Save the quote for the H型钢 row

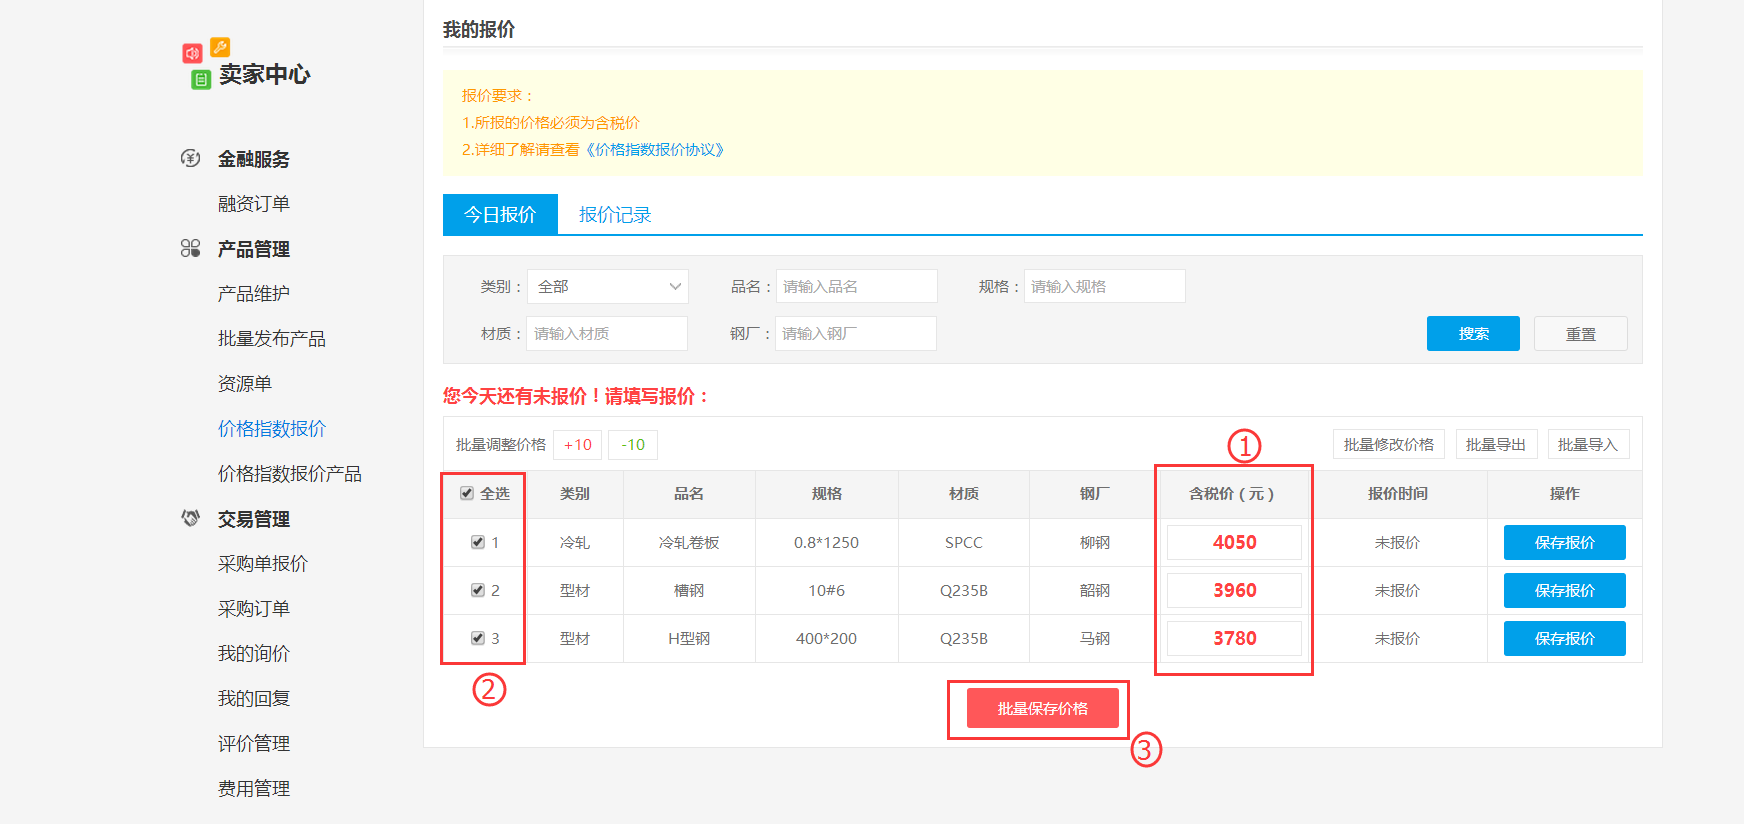(1565, 638)
